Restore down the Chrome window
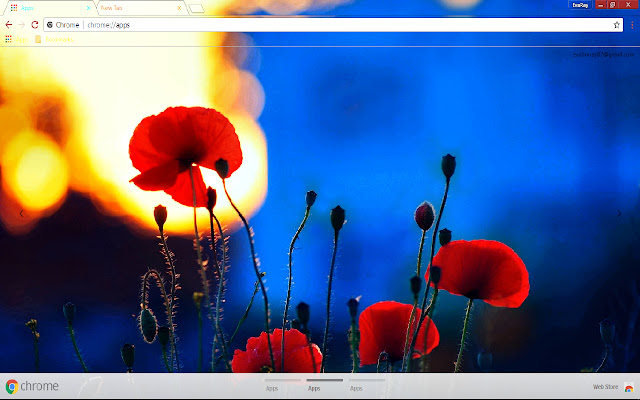The image size is (640, 400). click(x=612, y=5)
